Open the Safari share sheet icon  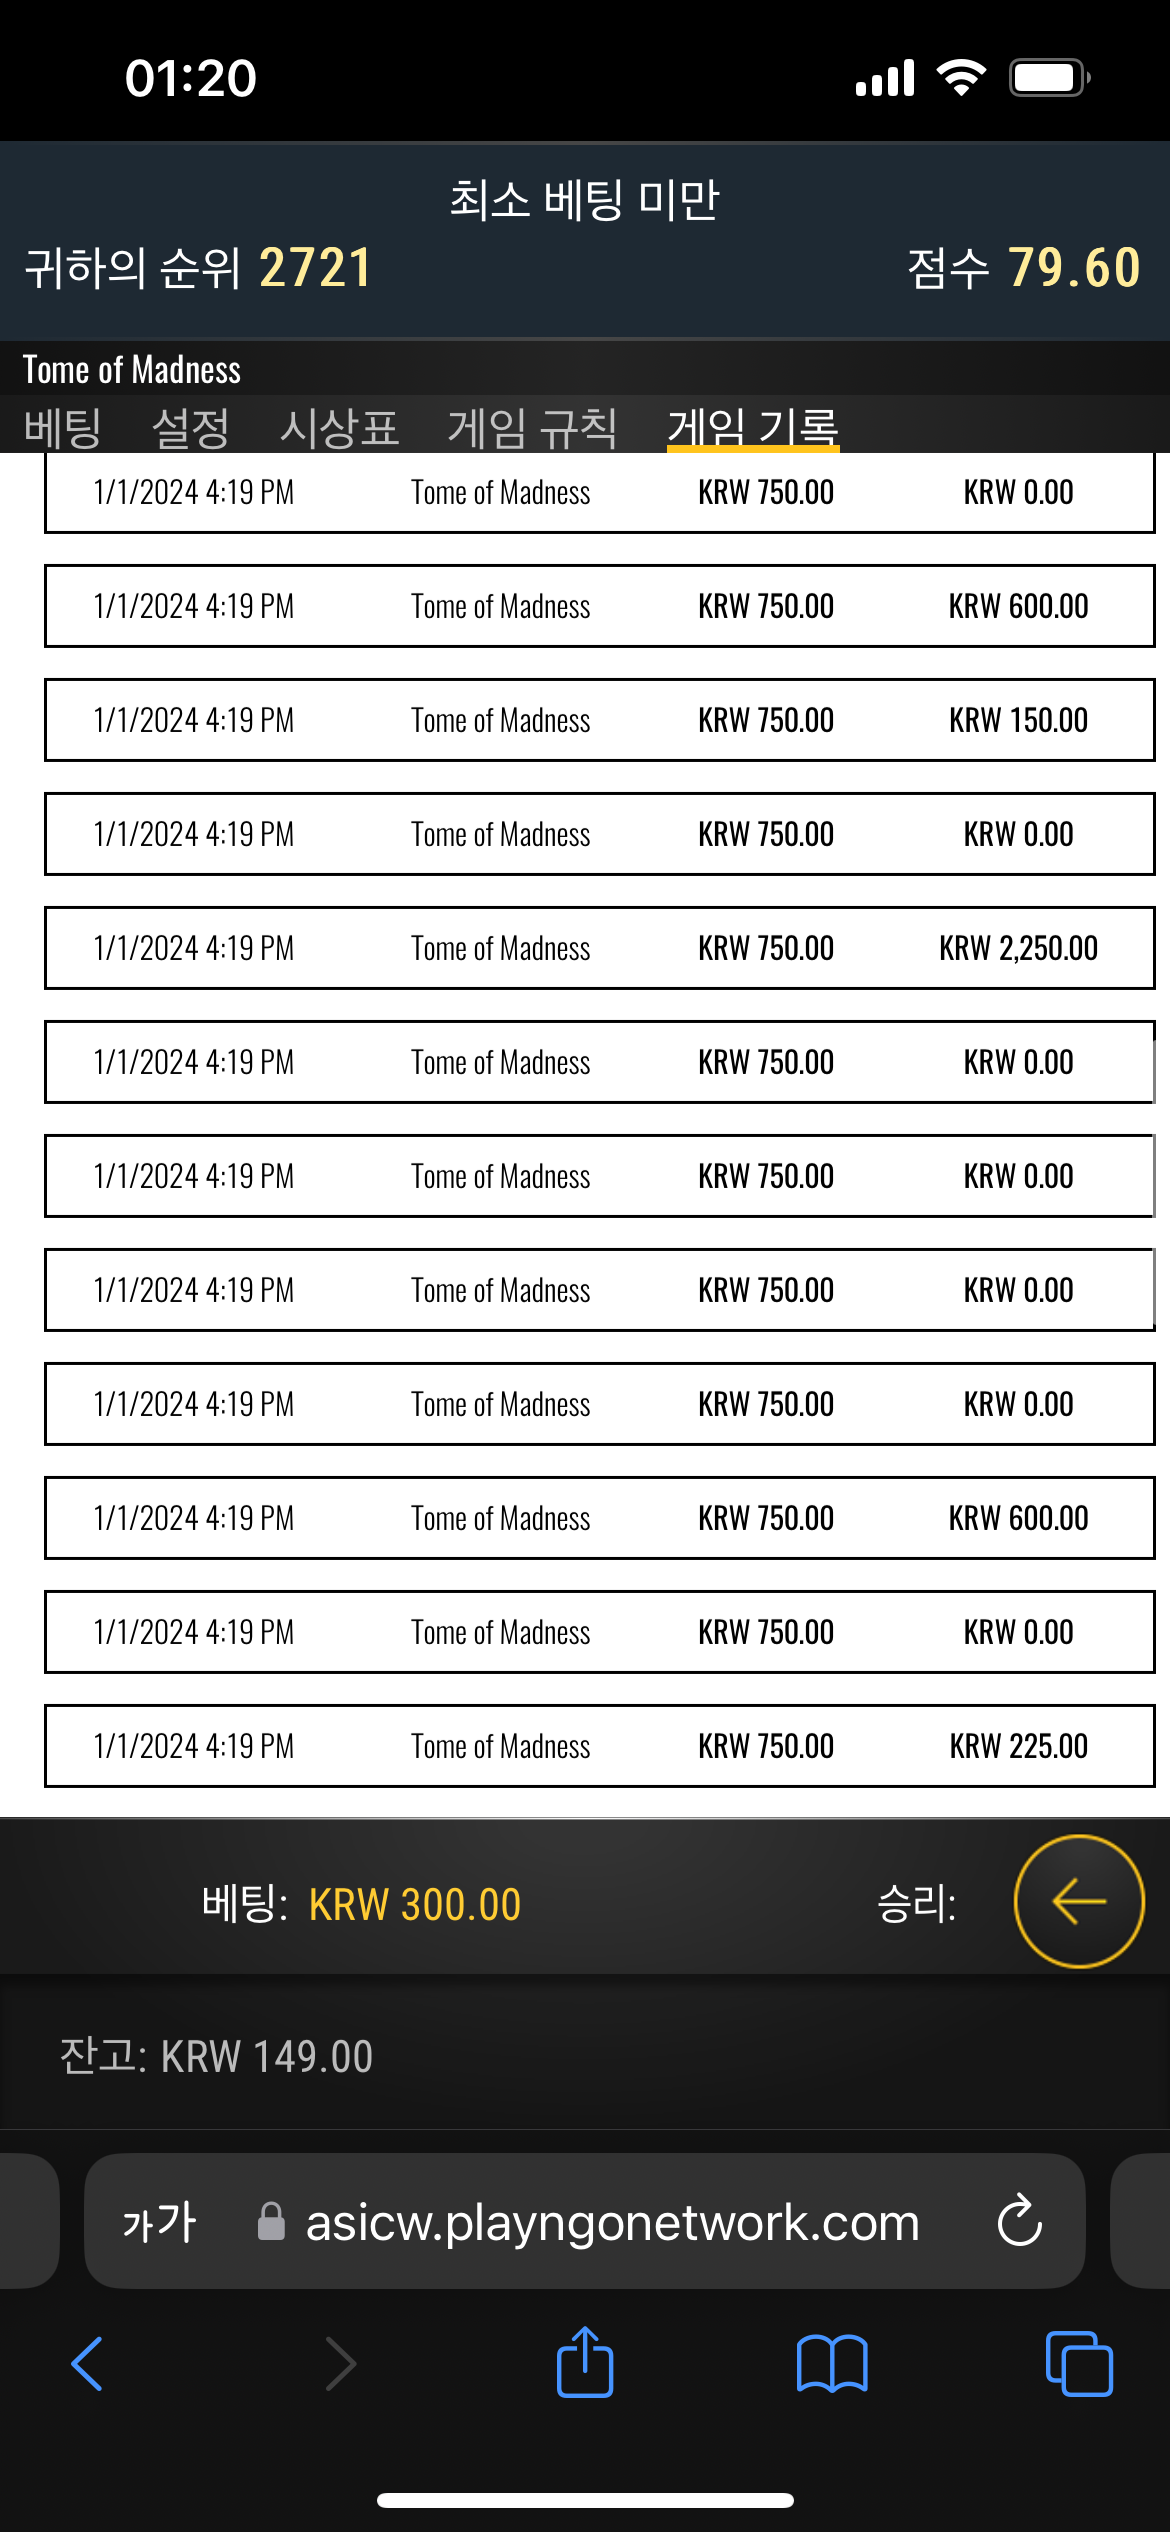pyautogui.click(x=585, y=2363)
